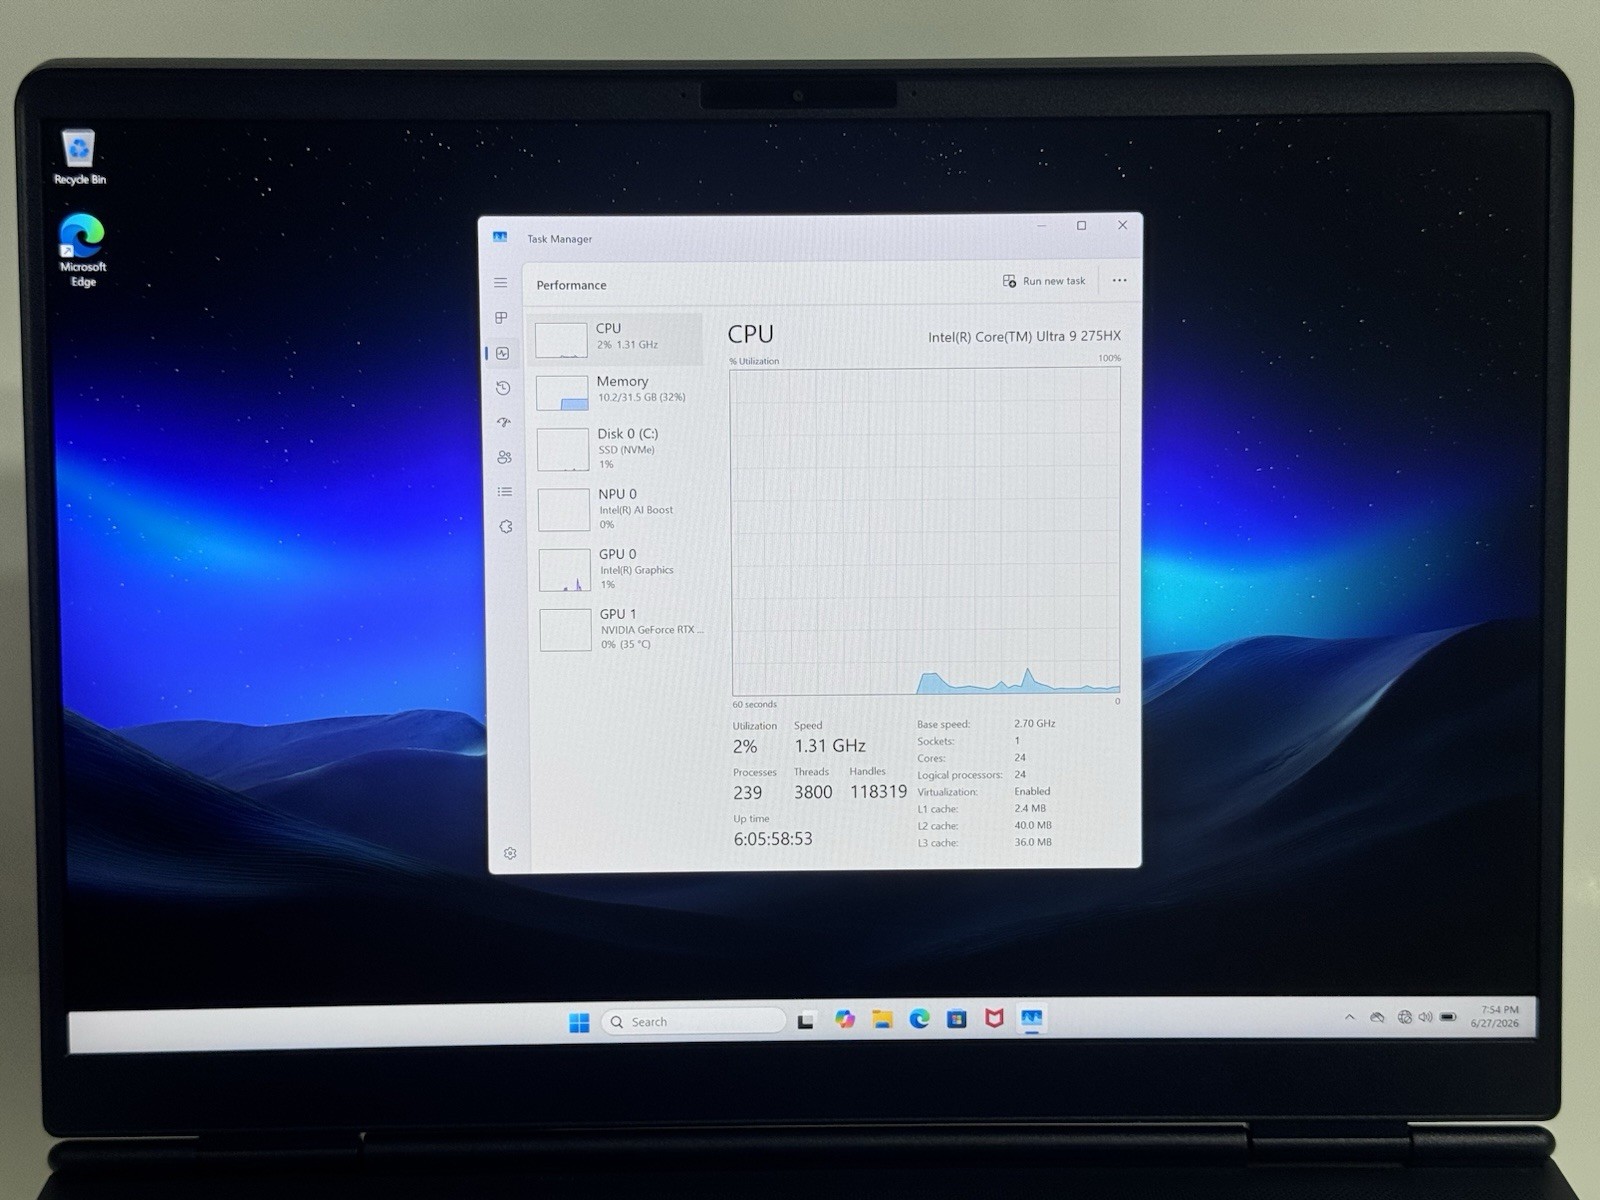Click the CPU utilization graph
This screenshot has width=1600, height=1200.
(x=925, y=531)
